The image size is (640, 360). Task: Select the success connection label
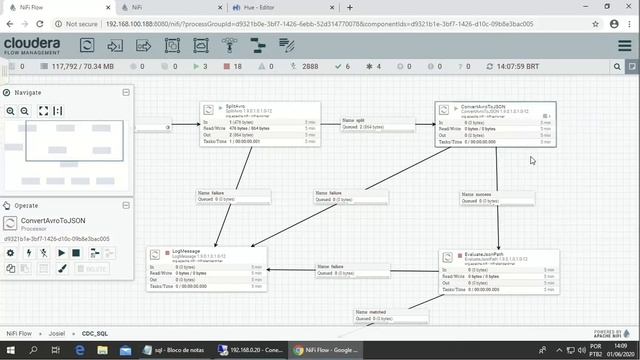497,198
